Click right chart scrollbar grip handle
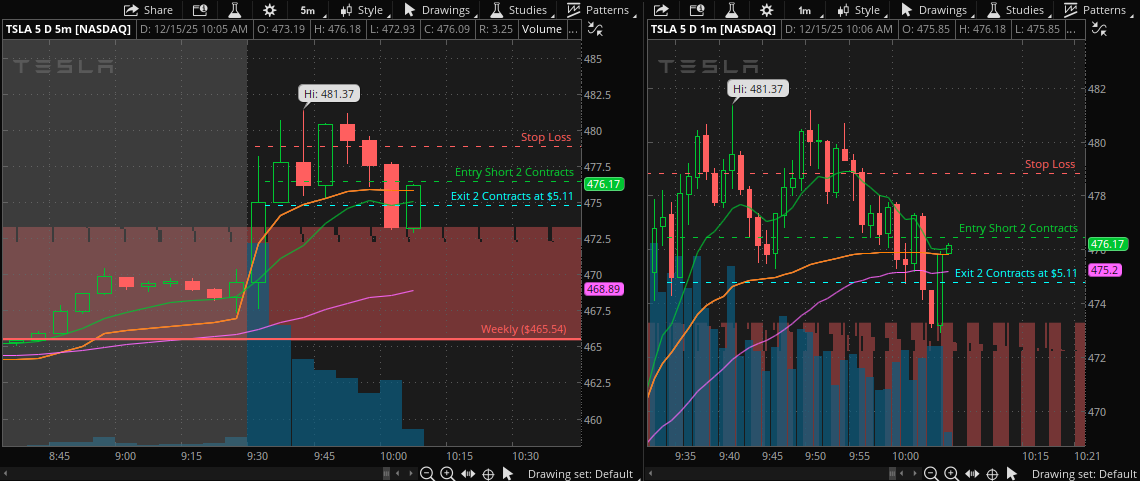This screenshot has width=1140, height=481. [892, 474]
